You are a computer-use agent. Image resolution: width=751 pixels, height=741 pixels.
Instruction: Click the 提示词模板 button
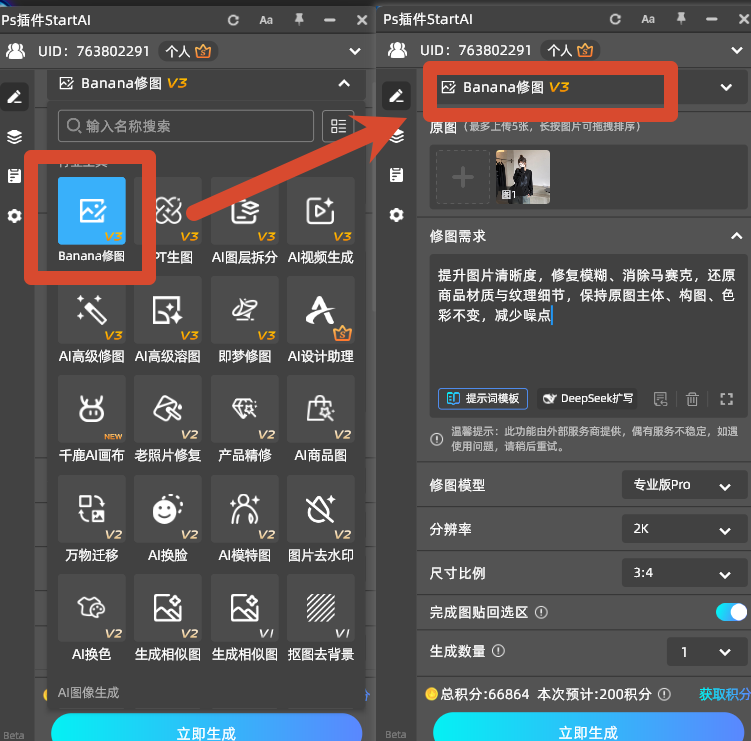click(x=483, y=399)
